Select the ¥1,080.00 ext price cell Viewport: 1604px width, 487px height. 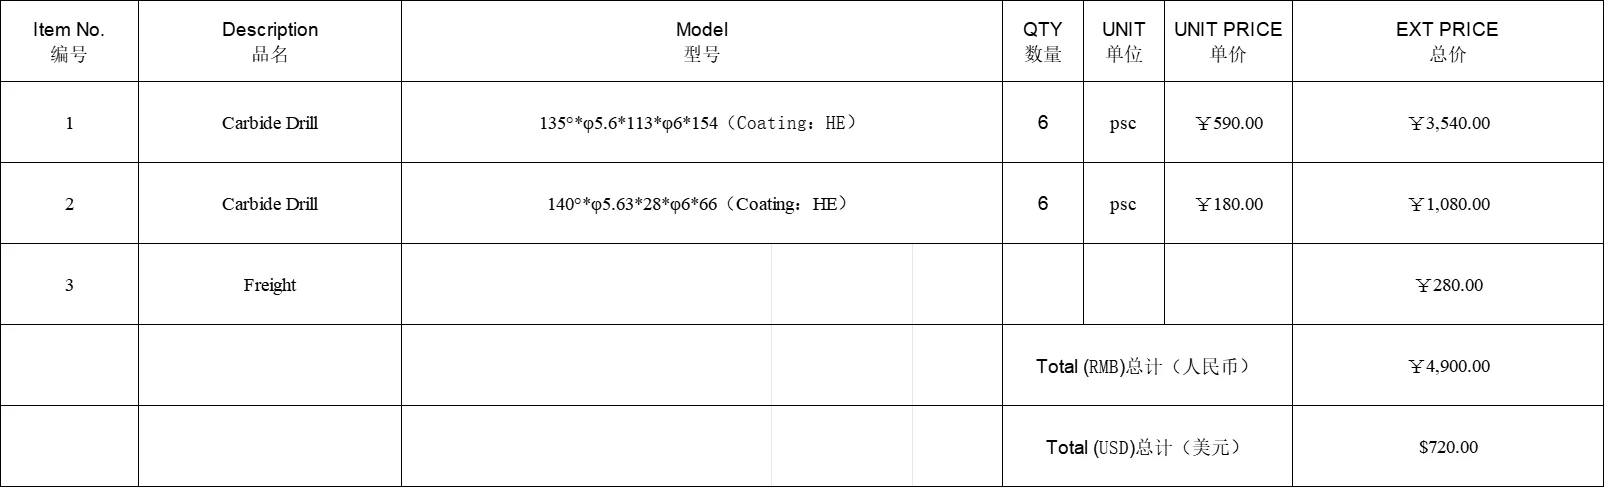(1448, 203)
